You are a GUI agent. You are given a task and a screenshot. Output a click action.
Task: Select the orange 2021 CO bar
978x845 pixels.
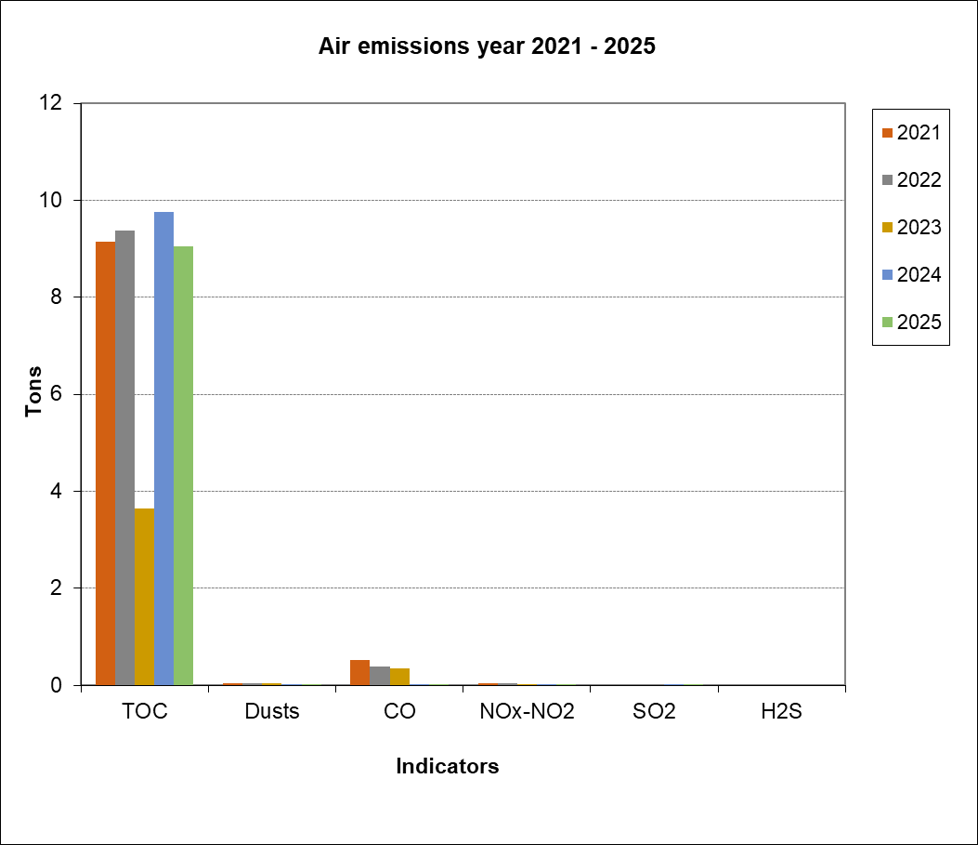click(x=360, y=672)
